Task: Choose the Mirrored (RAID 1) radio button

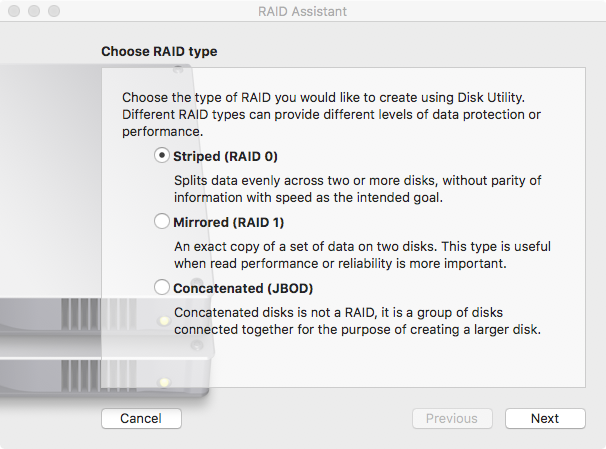Action: (162, 221)
